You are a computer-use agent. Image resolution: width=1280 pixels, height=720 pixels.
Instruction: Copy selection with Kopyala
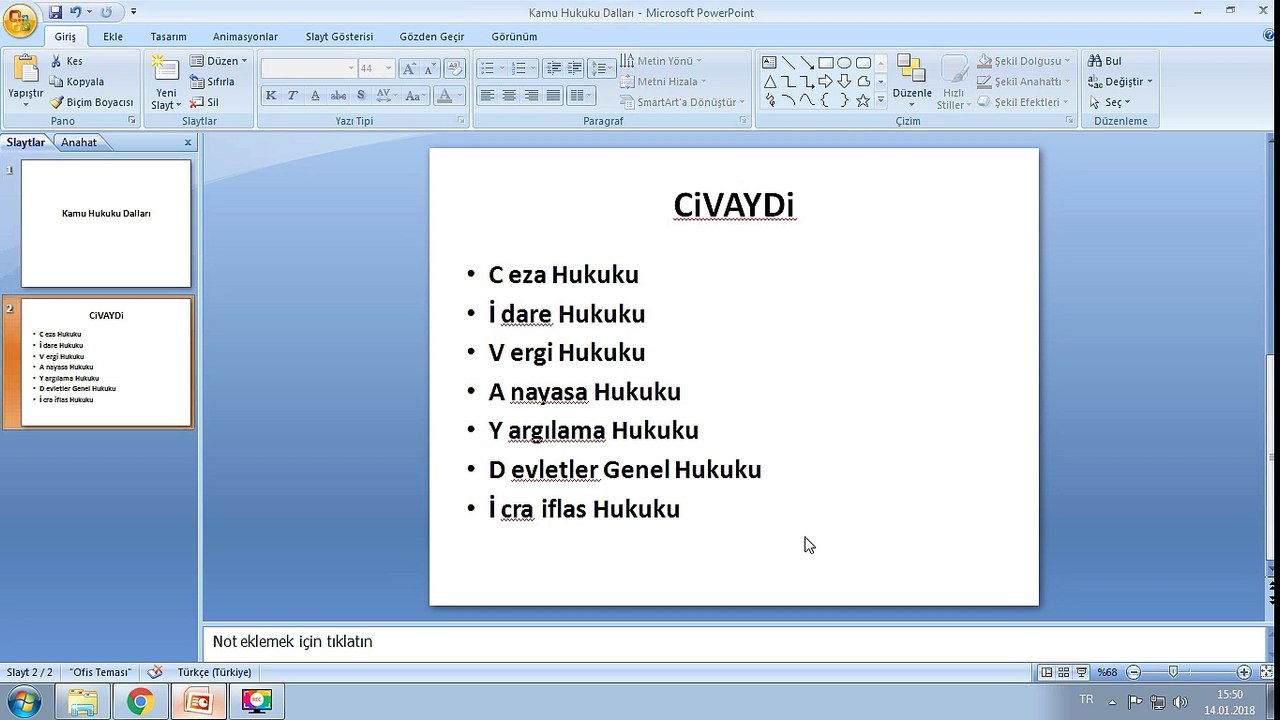(x=77, y=82)
